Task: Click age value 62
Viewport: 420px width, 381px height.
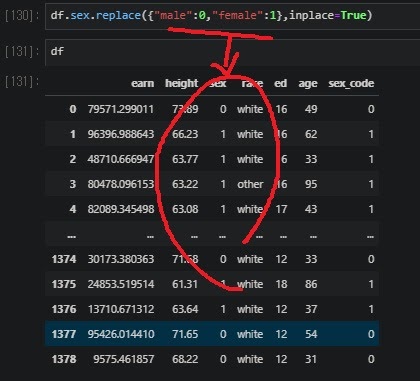Action: (x=311, y=134)
